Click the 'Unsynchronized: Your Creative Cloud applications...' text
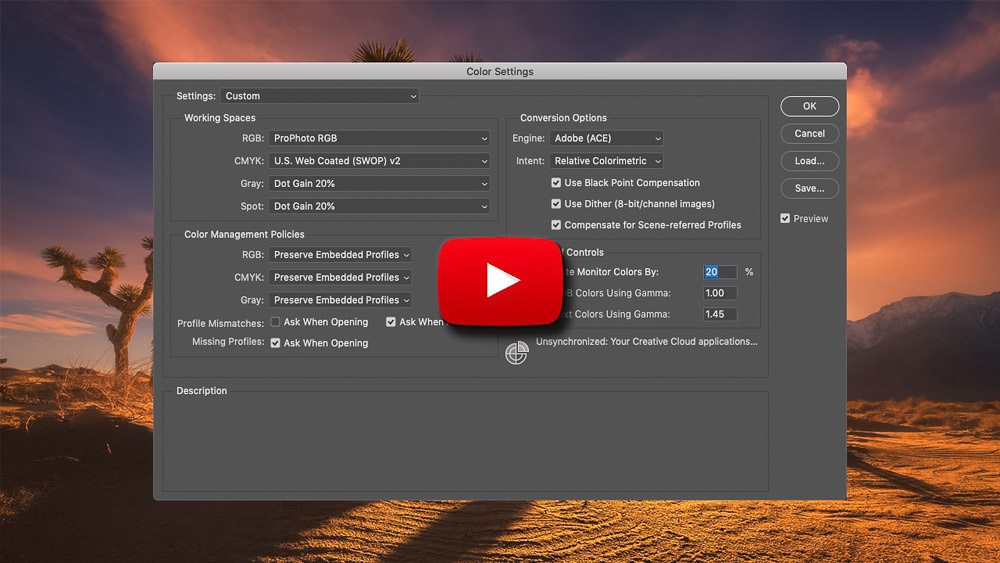This screenshot has height=563, width=1000. pos(646,342)
